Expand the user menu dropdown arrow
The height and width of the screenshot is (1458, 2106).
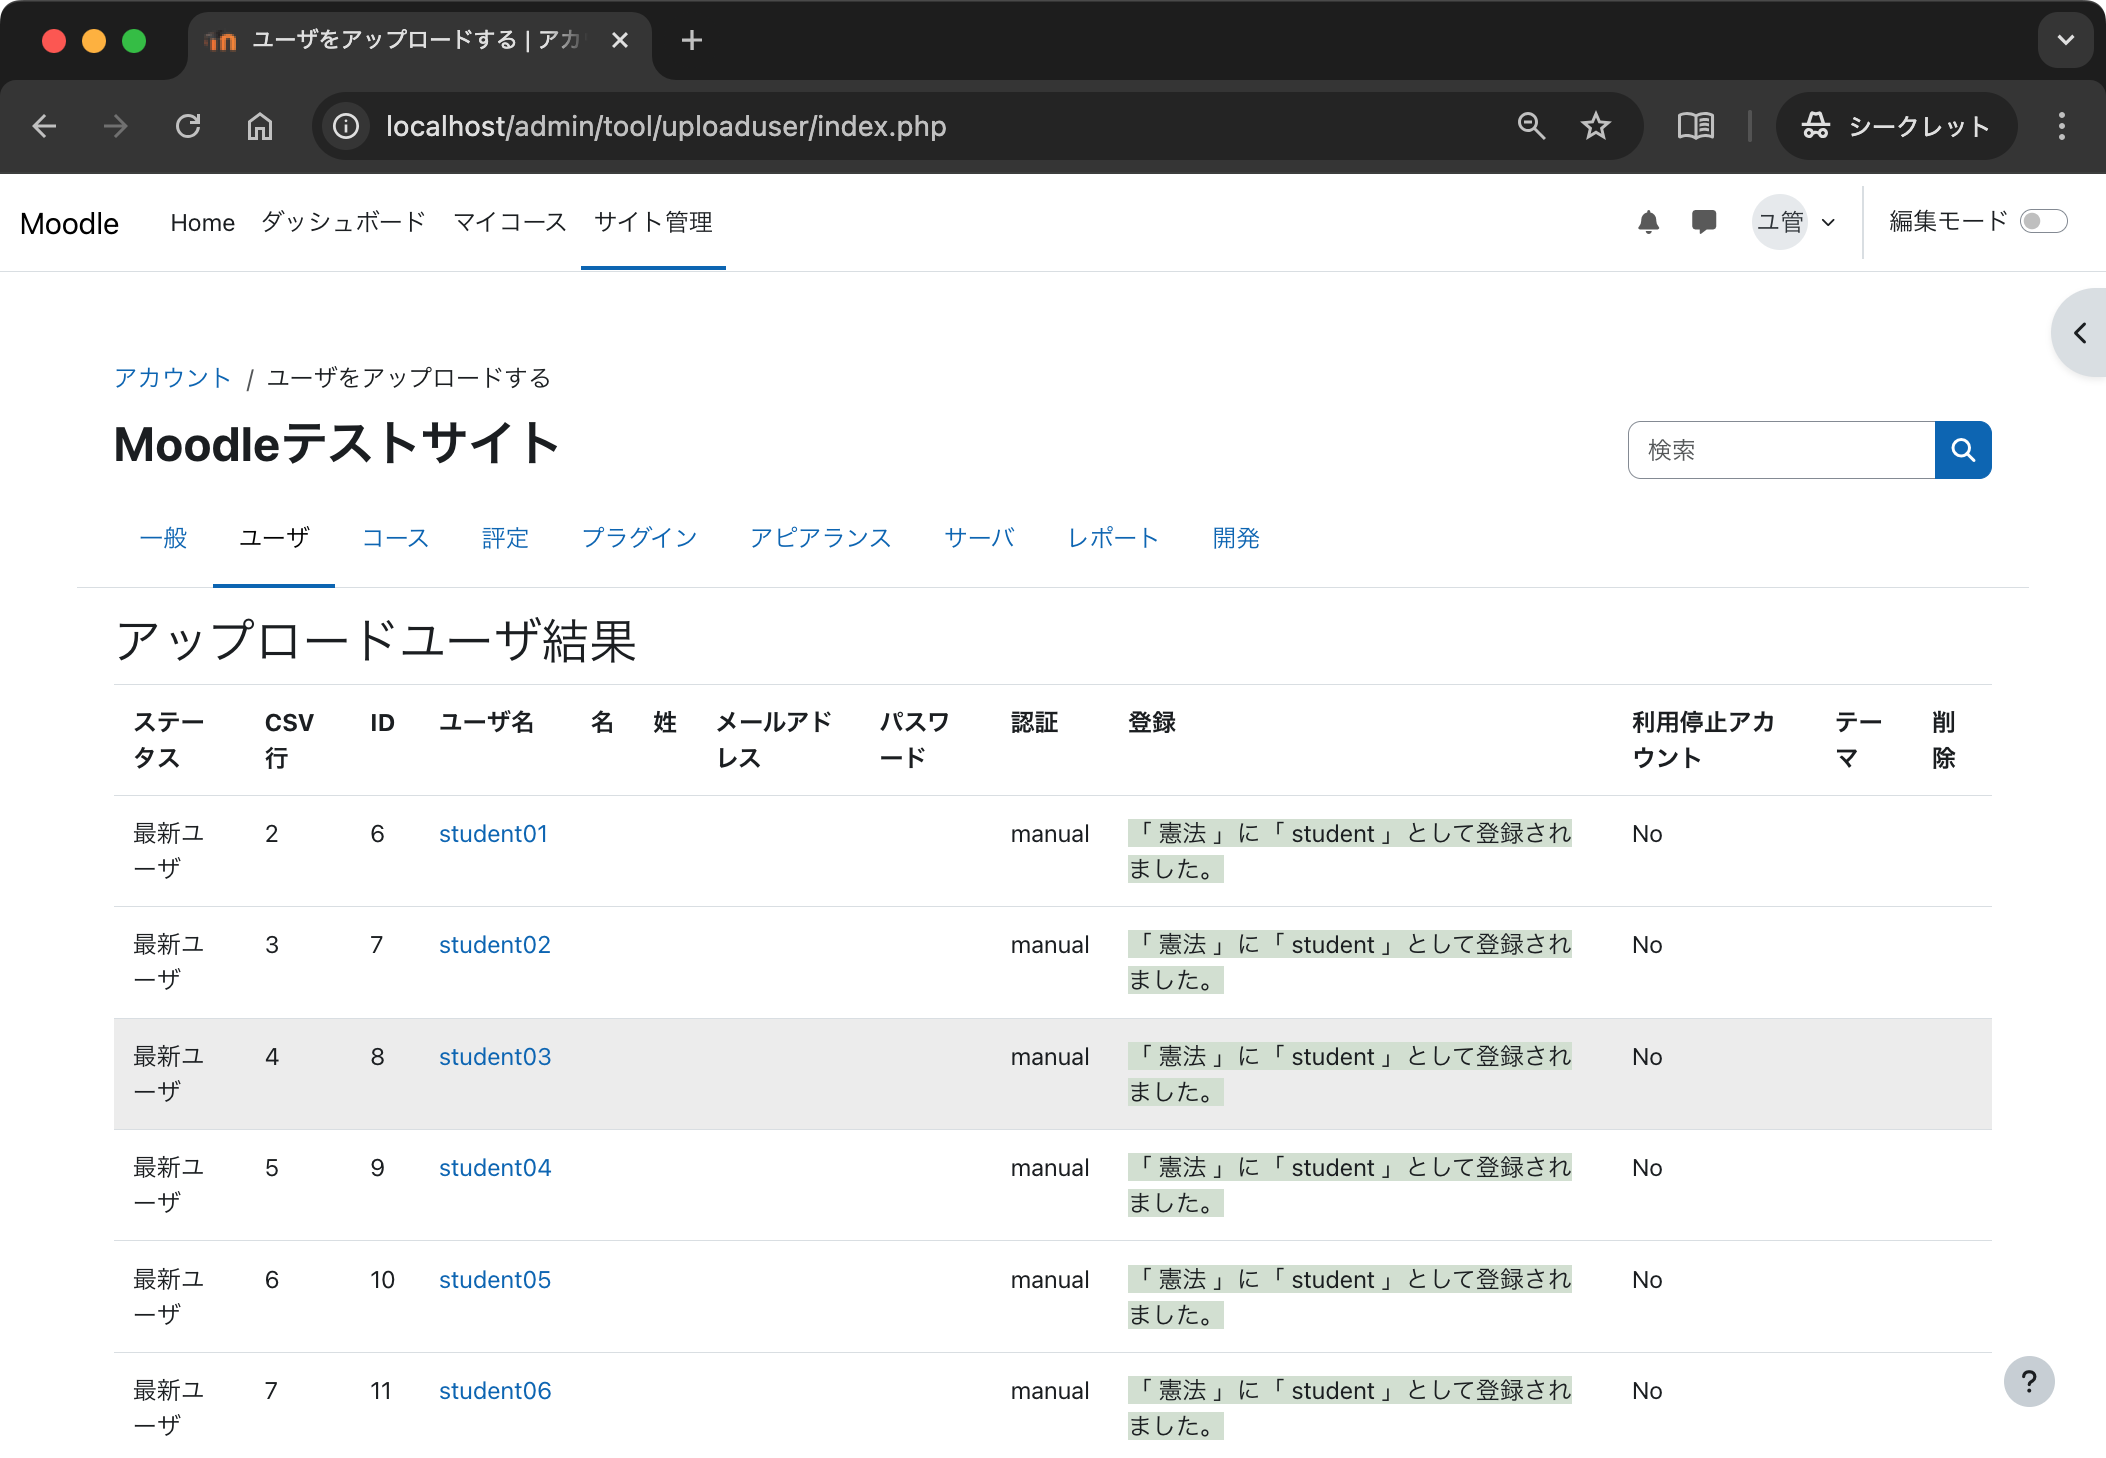pos(1828,222)
